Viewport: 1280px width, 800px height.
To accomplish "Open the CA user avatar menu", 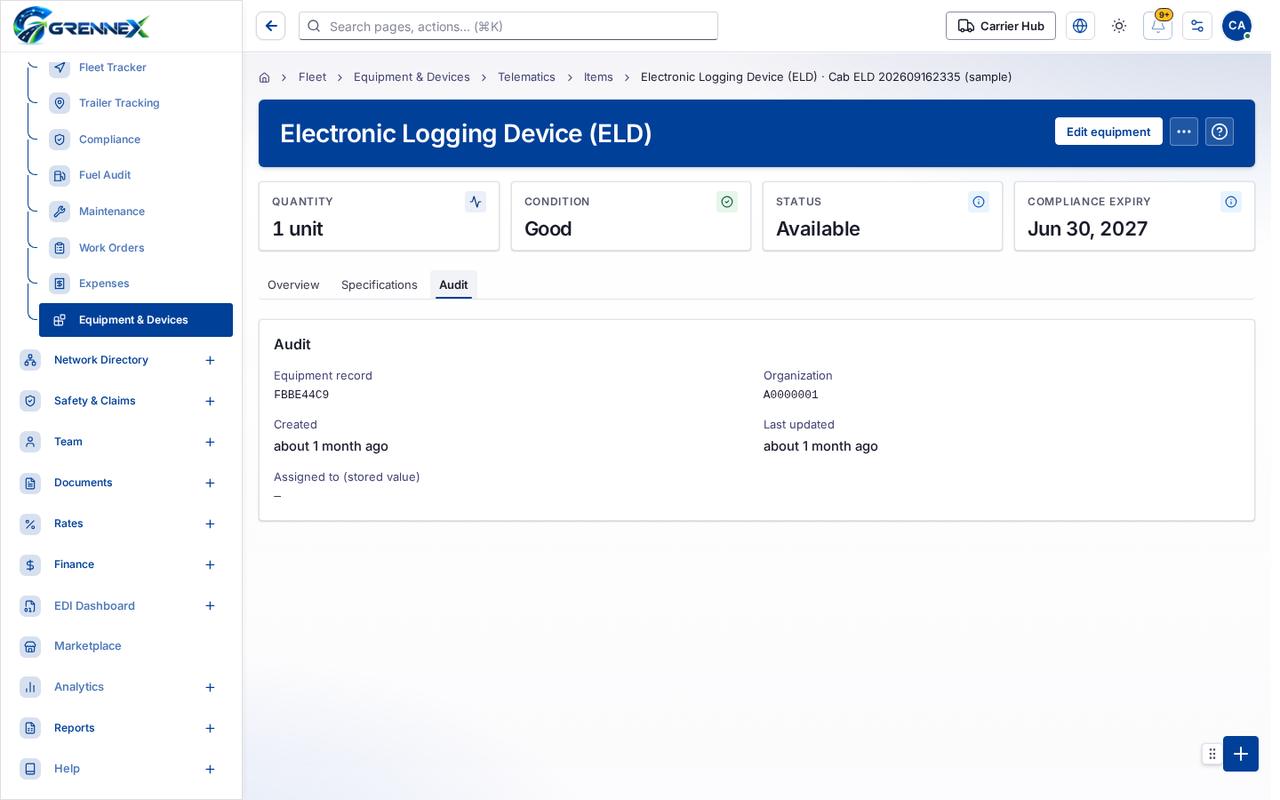I will click(1237, 26).
